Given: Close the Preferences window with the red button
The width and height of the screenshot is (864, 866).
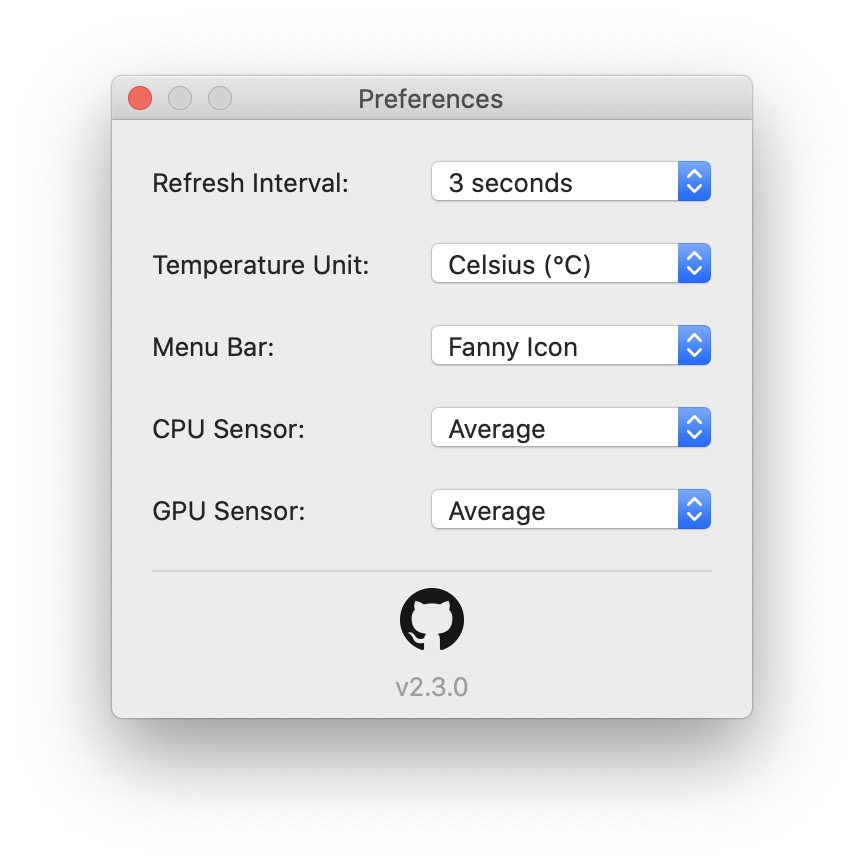Looking at the screenshot, I should (x=140, y=99).
